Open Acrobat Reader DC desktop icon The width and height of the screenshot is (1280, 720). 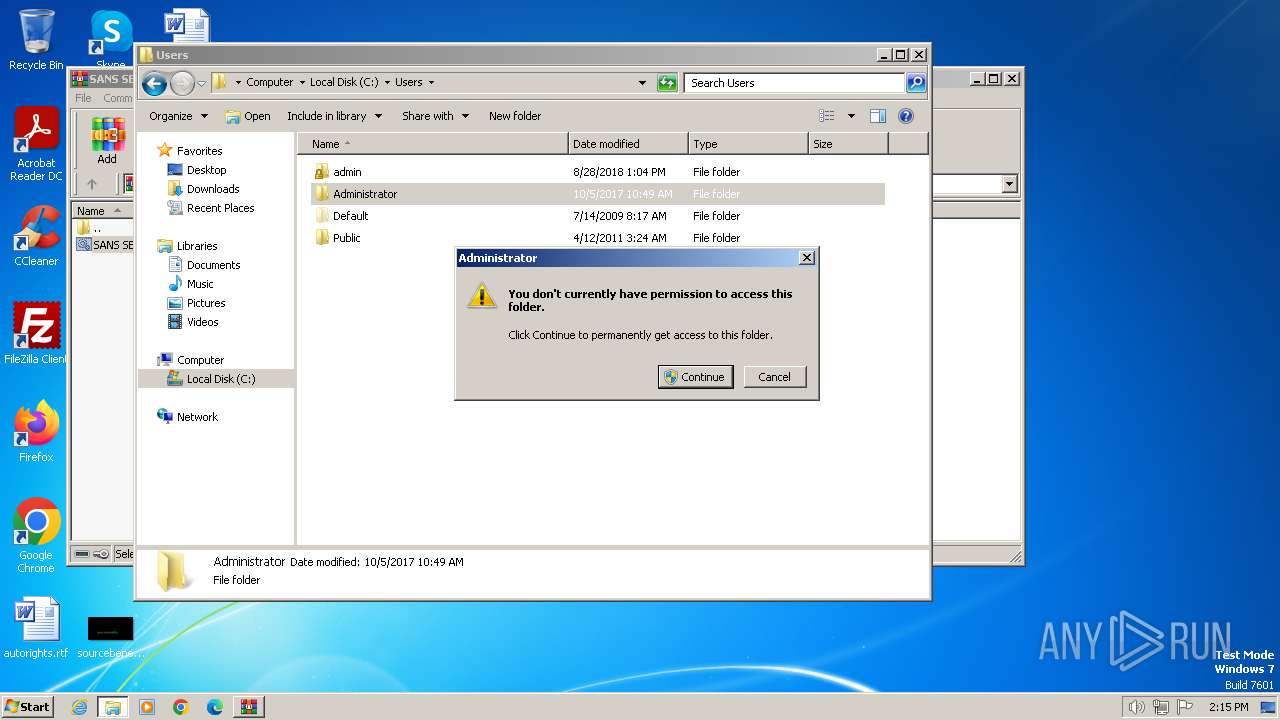(x=36, y=146)
